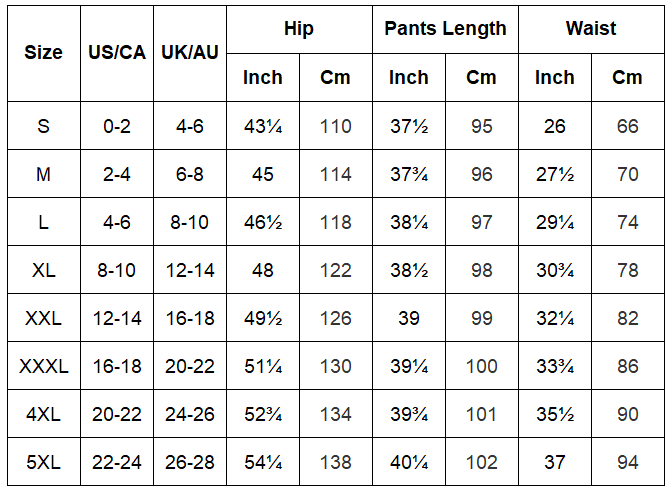Click the Pants Length header cell

click(x=445, y=29)
